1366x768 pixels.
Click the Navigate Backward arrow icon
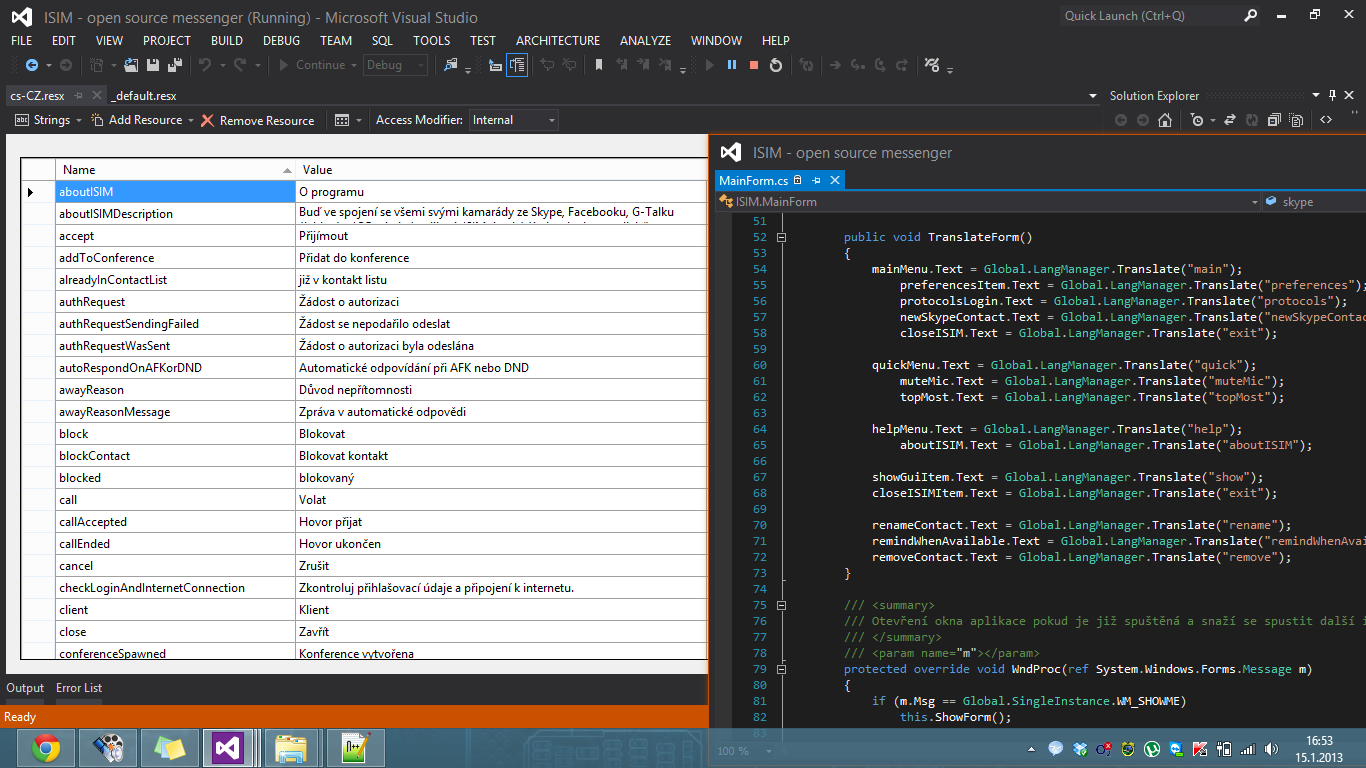(31, 65)
